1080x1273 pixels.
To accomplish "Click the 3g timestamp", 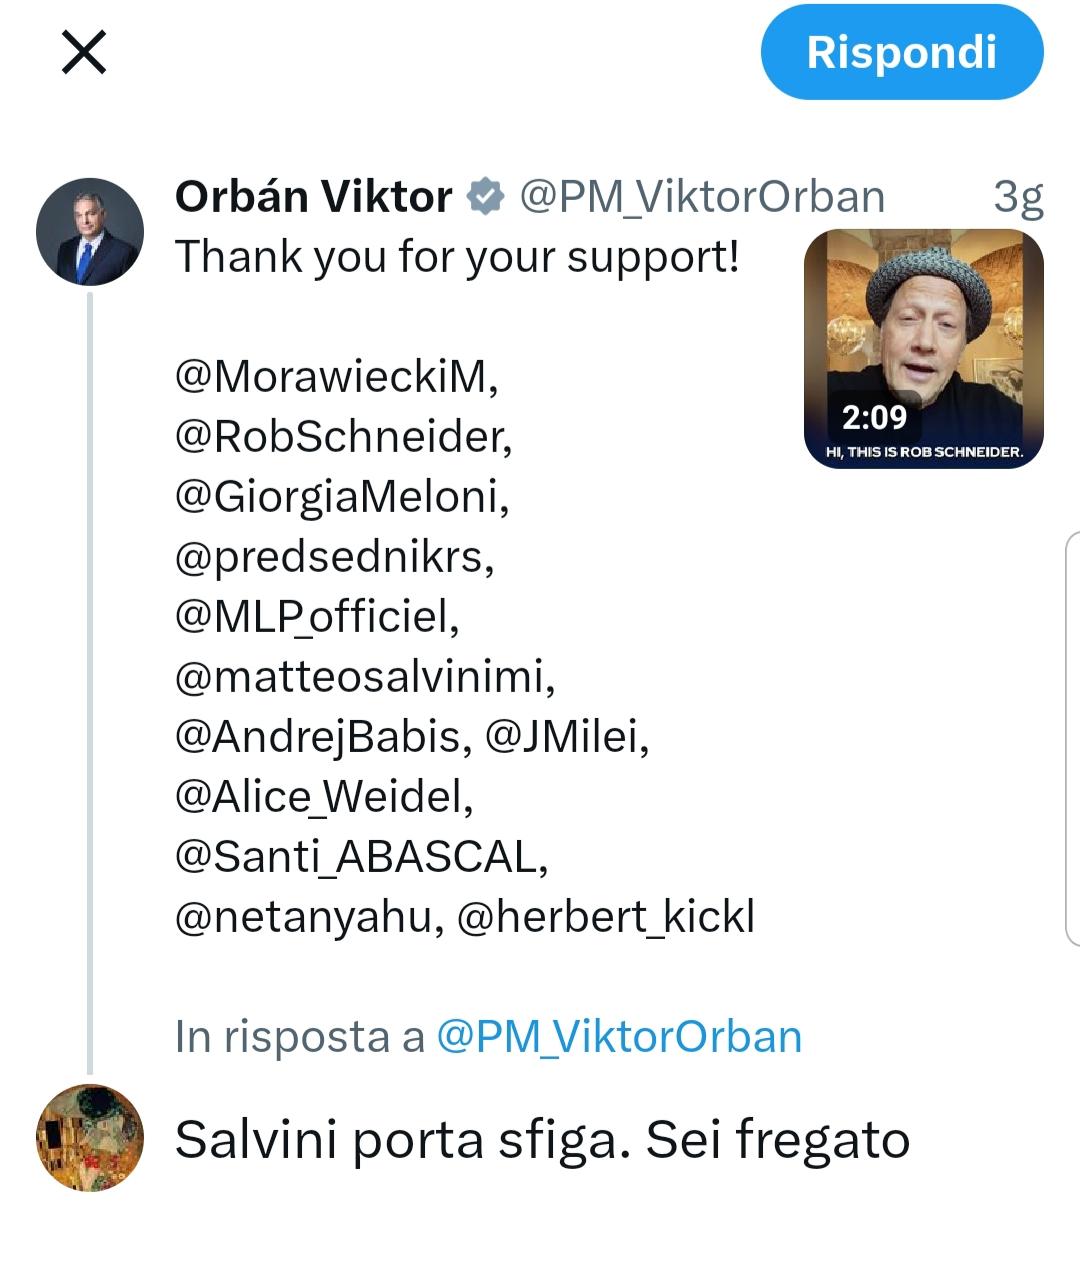I will pyautogui.click(x=1018, y=197).
